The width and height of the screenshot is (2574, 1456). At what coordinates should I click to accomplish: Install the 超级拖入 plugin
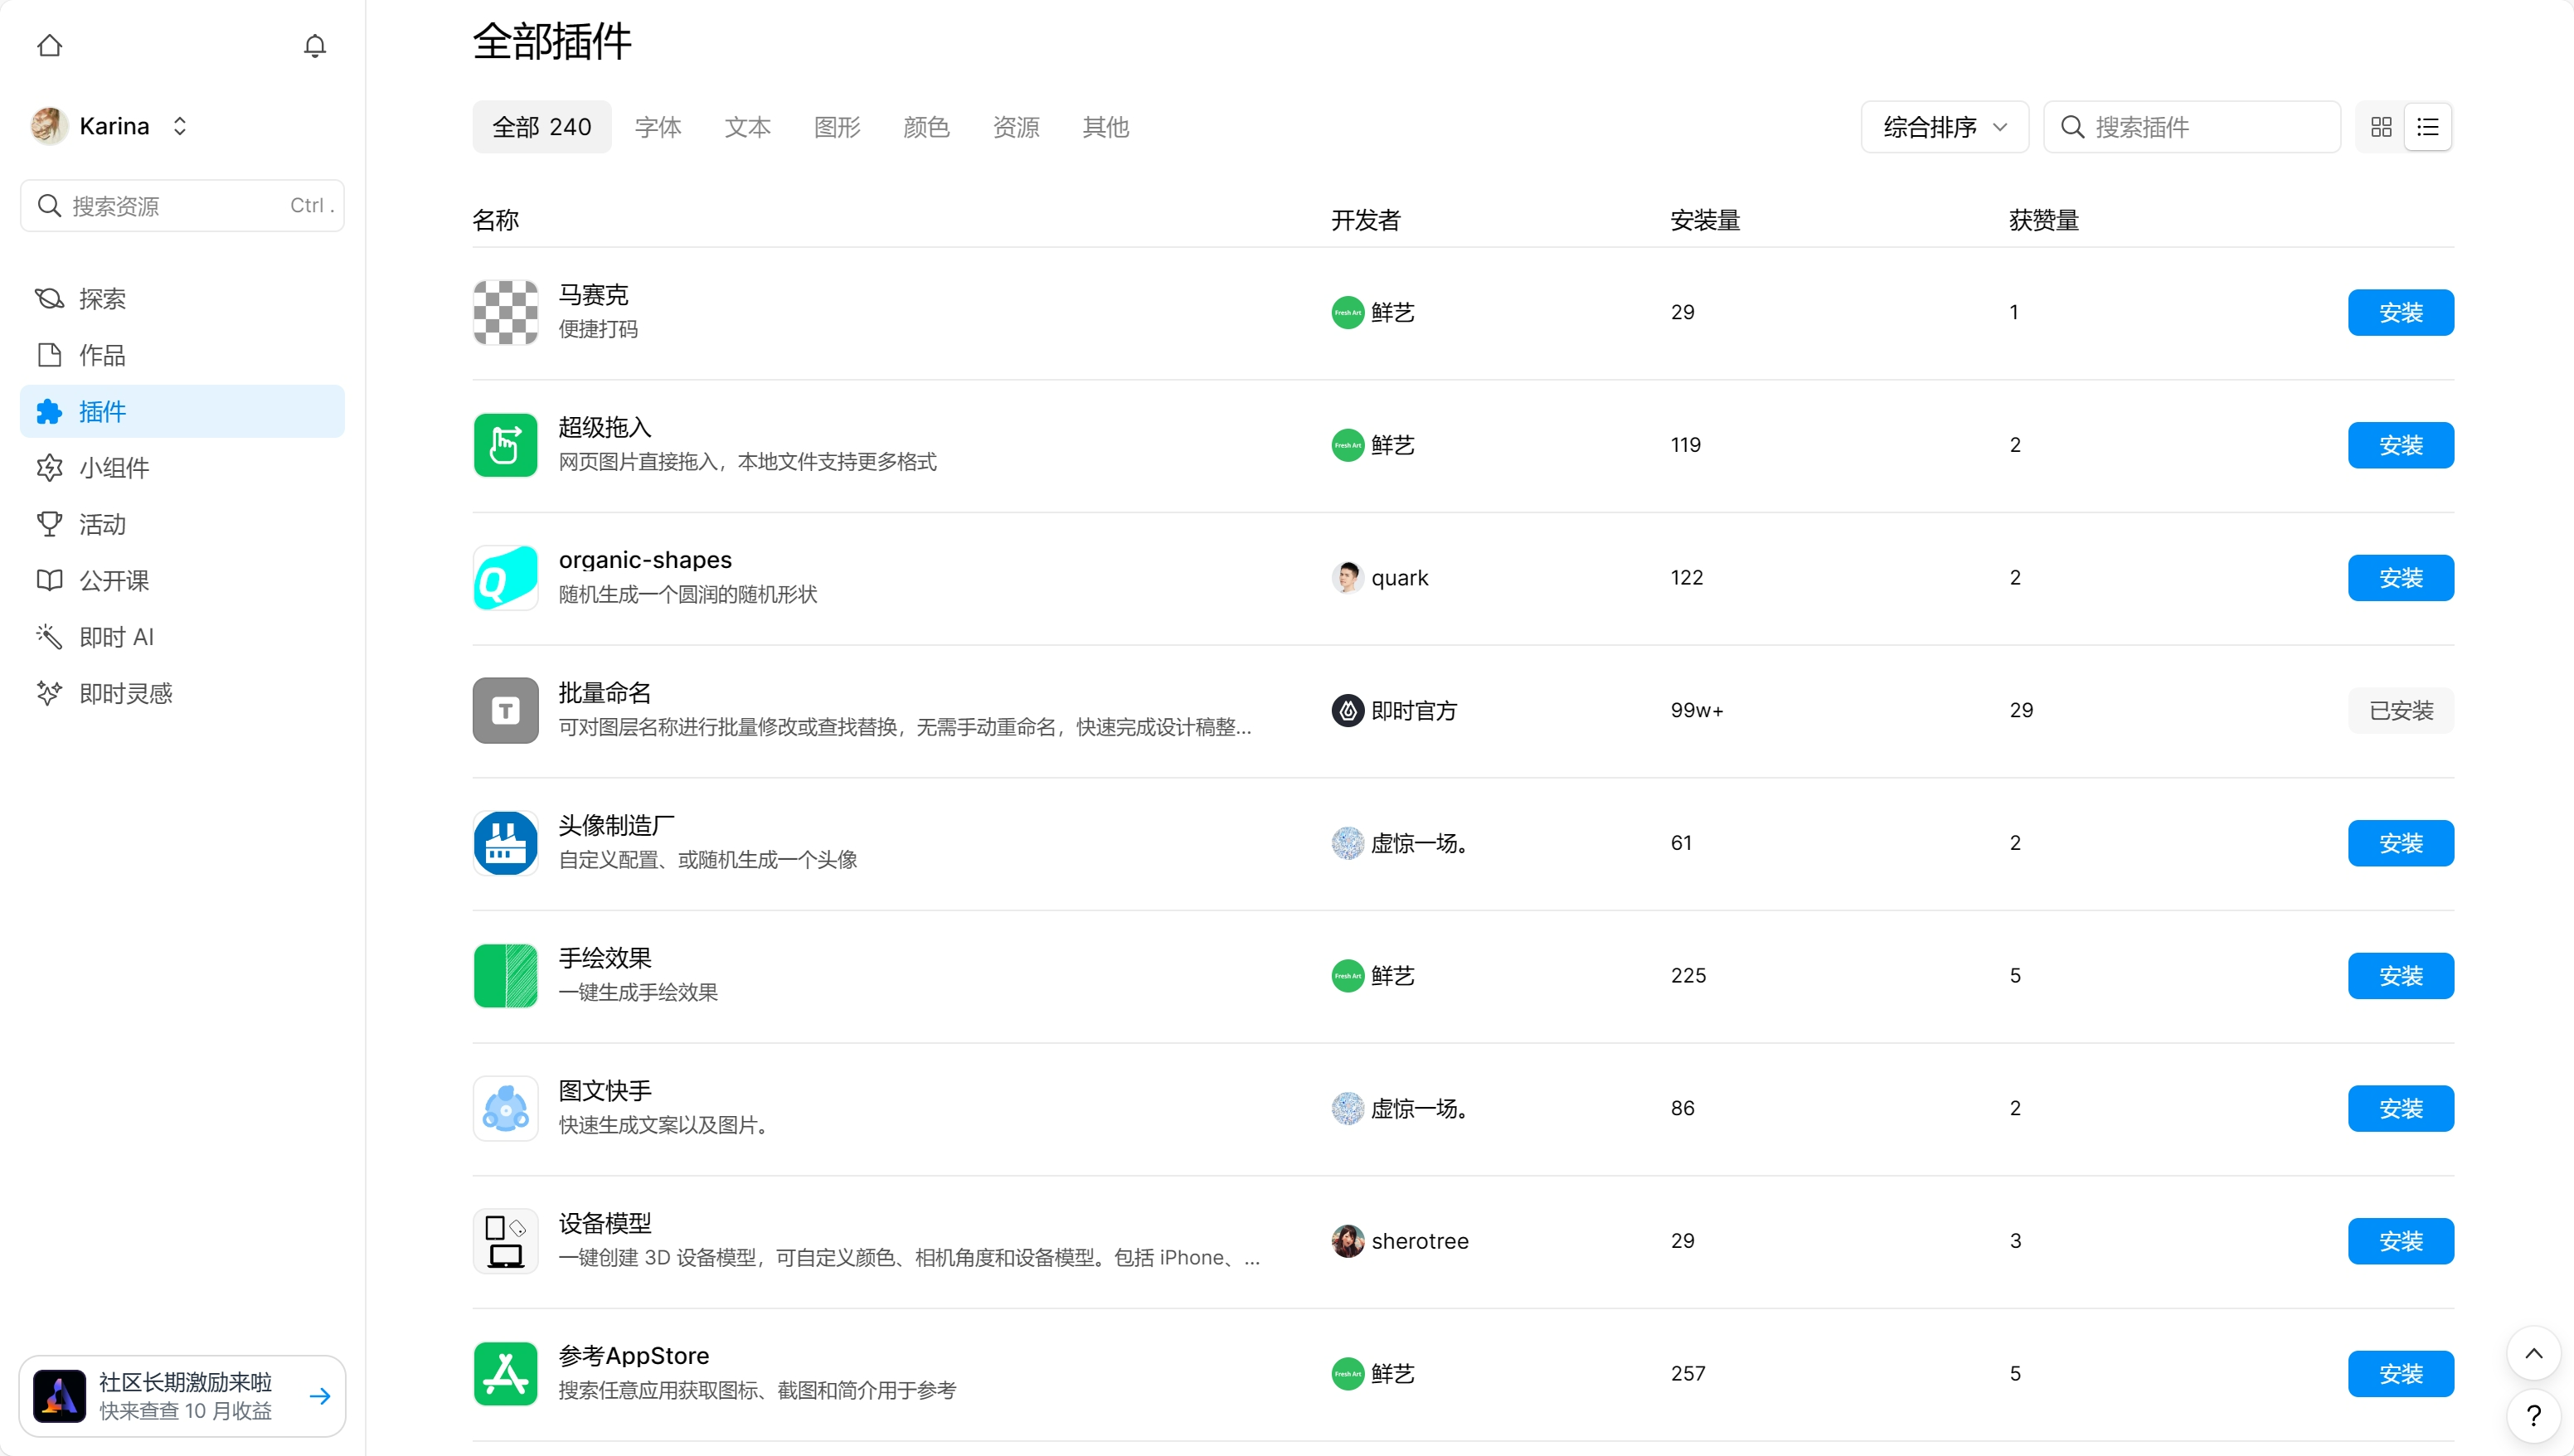click(x=2400, y=445)
